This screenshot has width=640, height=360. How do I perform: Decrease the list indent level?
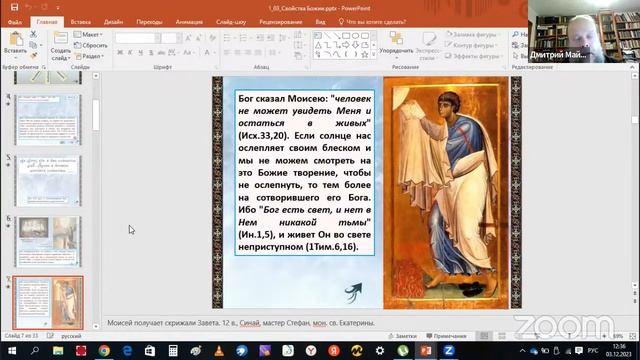(x=260, y=38)
